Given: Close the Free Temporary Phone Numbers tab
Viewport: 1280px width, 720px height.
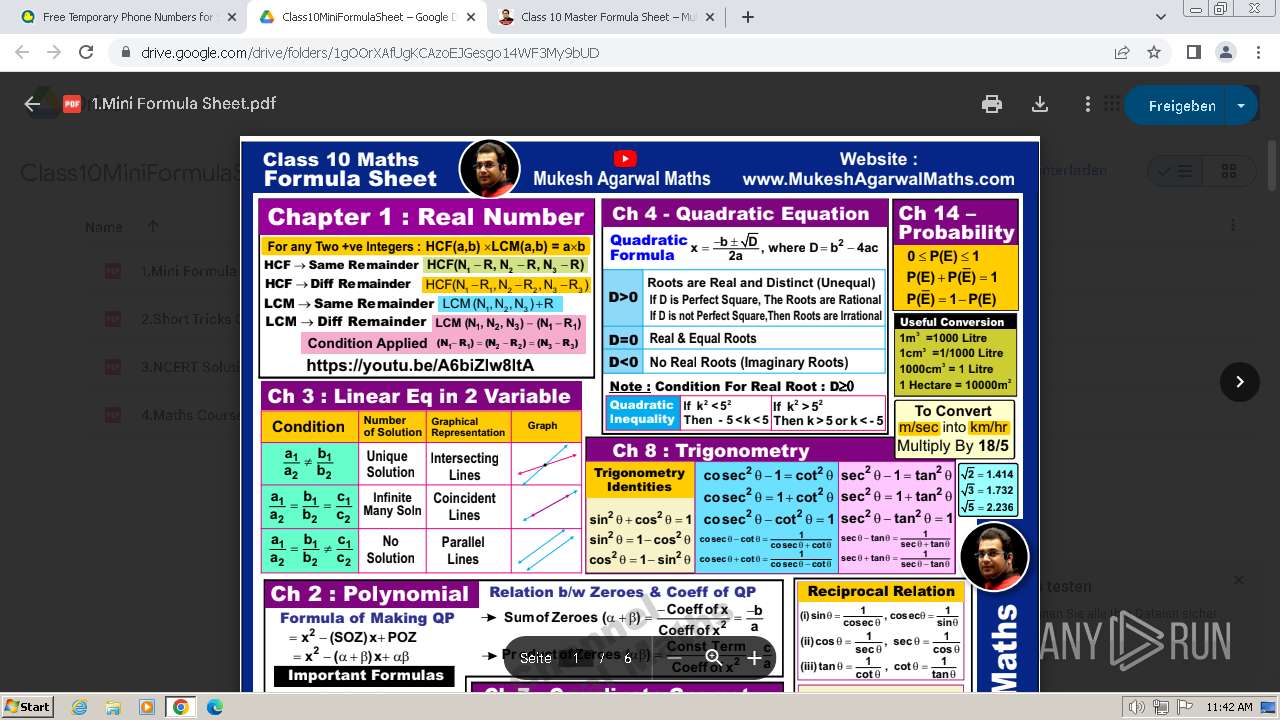Looking at the screenshot, I should 231,17.
